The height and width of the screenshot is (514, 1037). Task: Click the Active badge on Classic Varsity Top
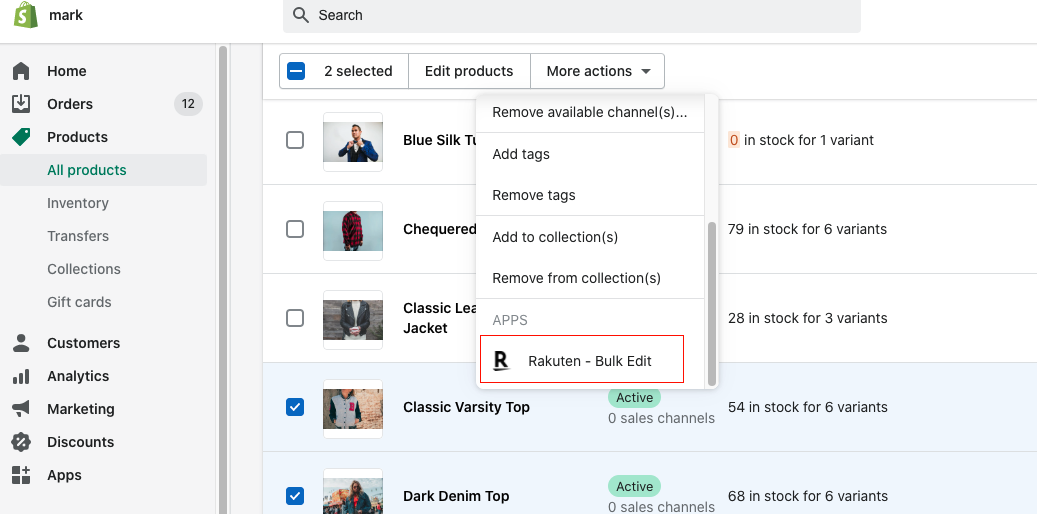click(634, 398)
